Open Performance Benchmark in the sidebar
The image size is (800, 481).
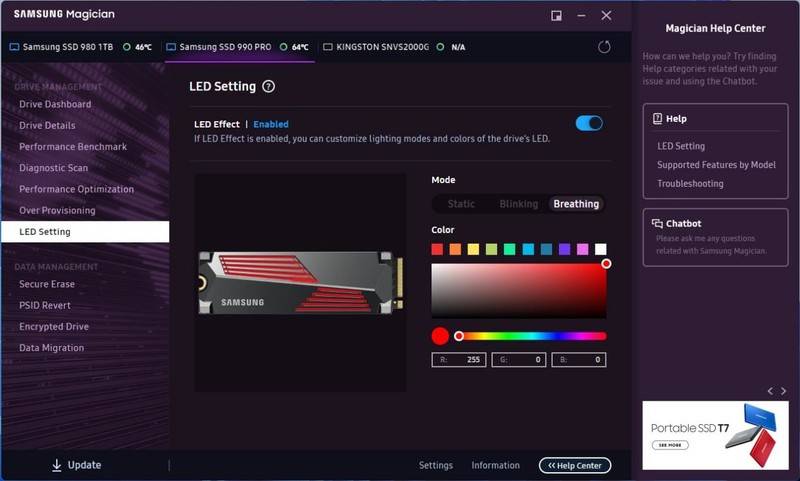click(x=73, y=147)
